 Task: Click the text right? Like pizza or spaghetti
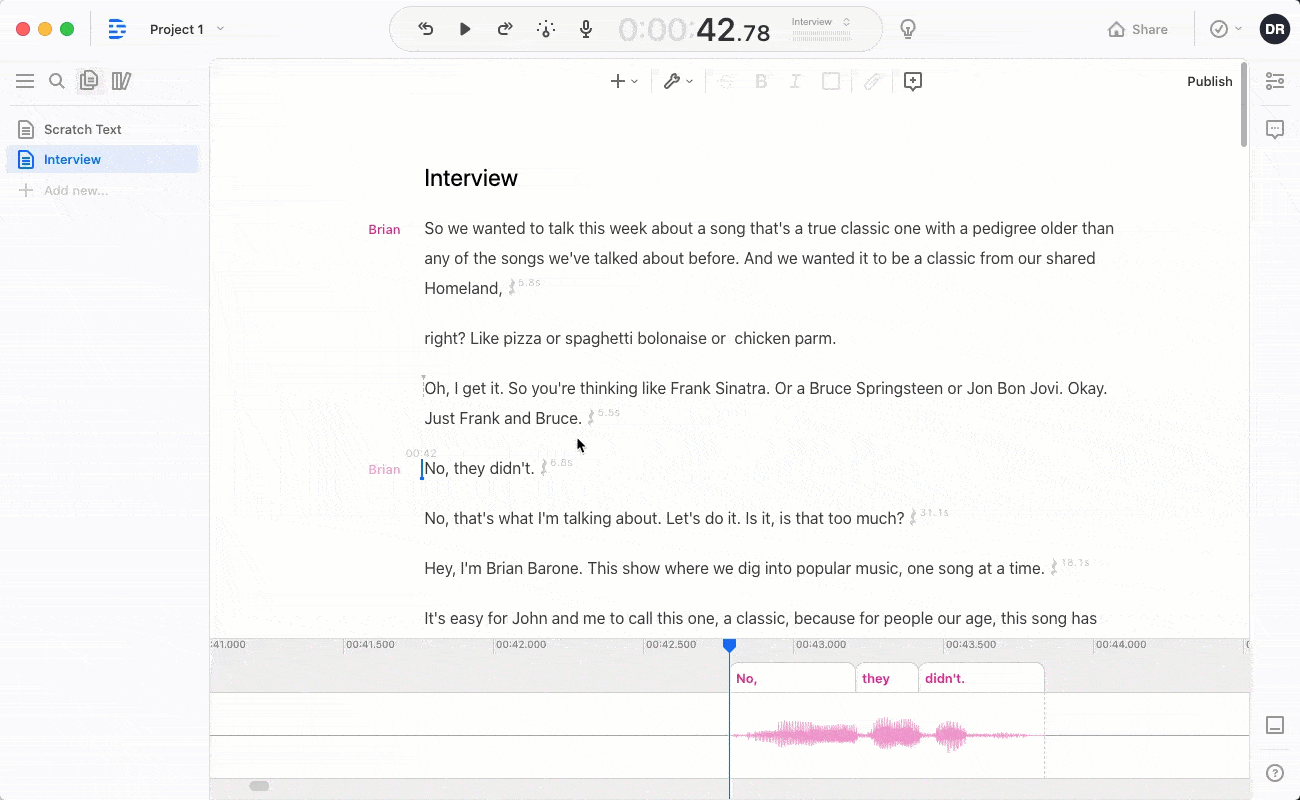(573, 339)
